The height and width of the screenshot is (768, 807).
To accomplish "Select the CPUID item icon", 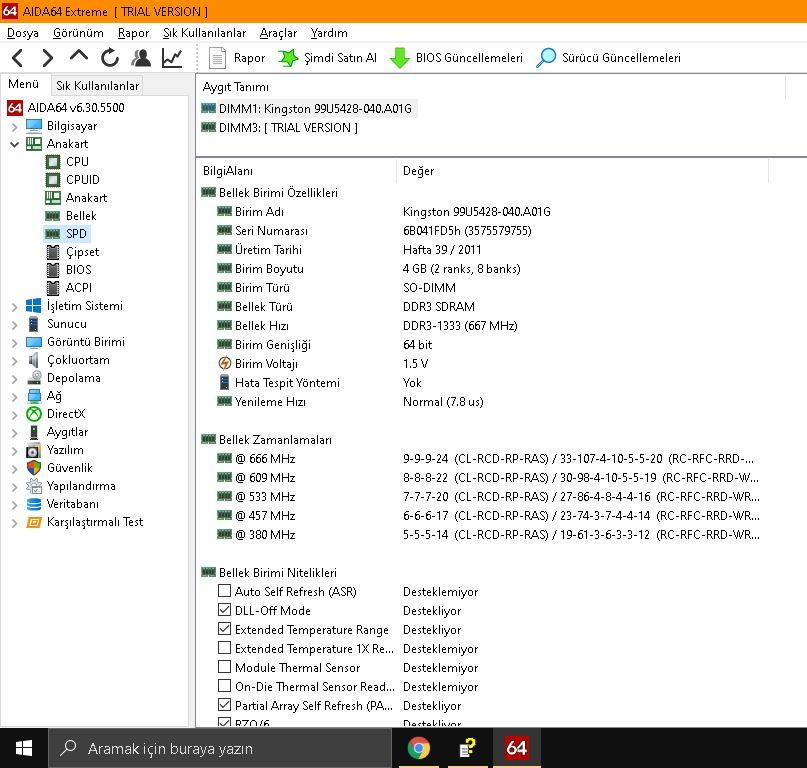I will 52,180.
